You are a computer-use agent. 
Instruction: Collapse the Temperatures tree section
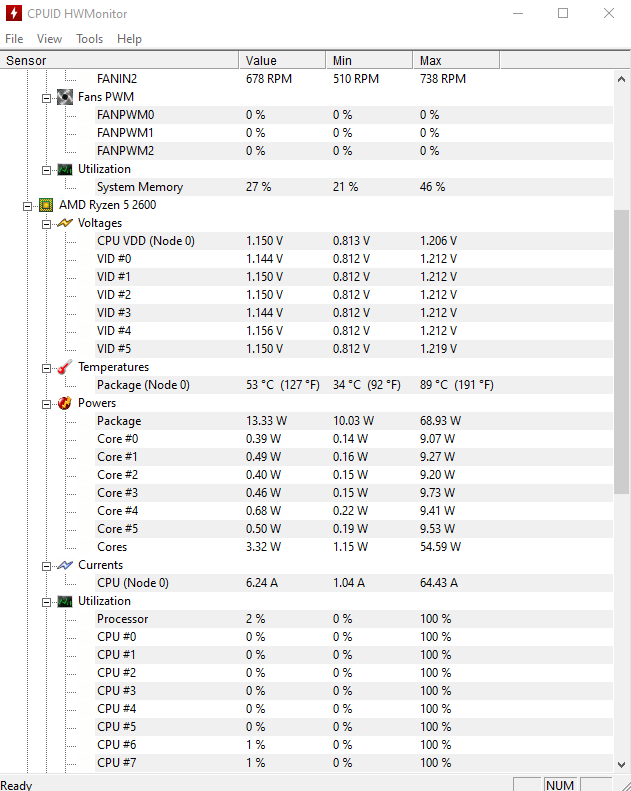[46, 367]
